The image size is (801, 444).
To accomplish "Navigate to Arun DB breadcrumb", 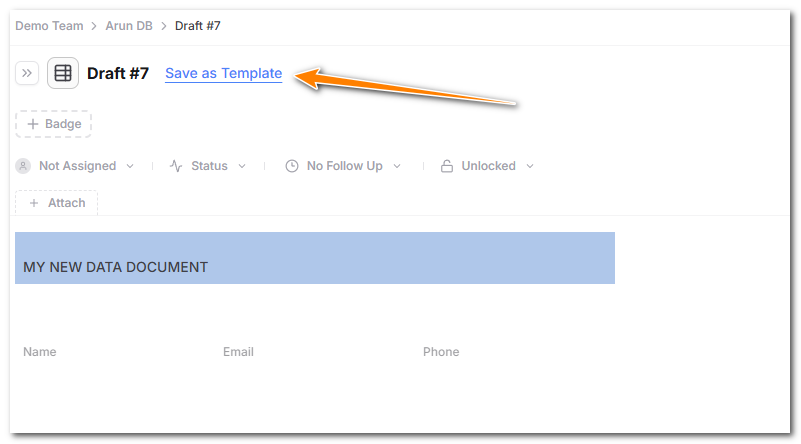I will (x=129, y=26).
